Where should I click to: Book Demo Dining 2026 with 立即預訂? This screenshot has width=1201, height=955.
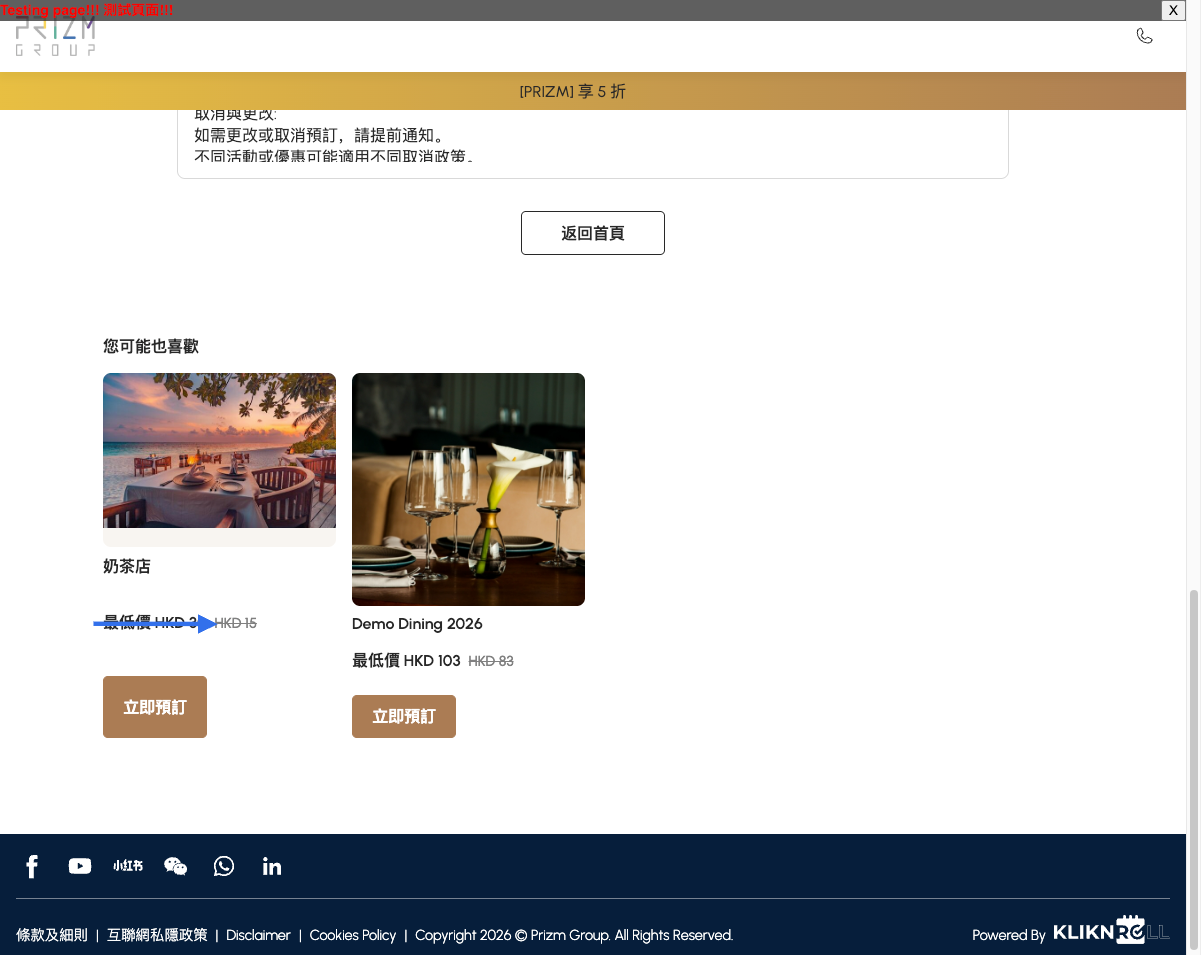404,716
